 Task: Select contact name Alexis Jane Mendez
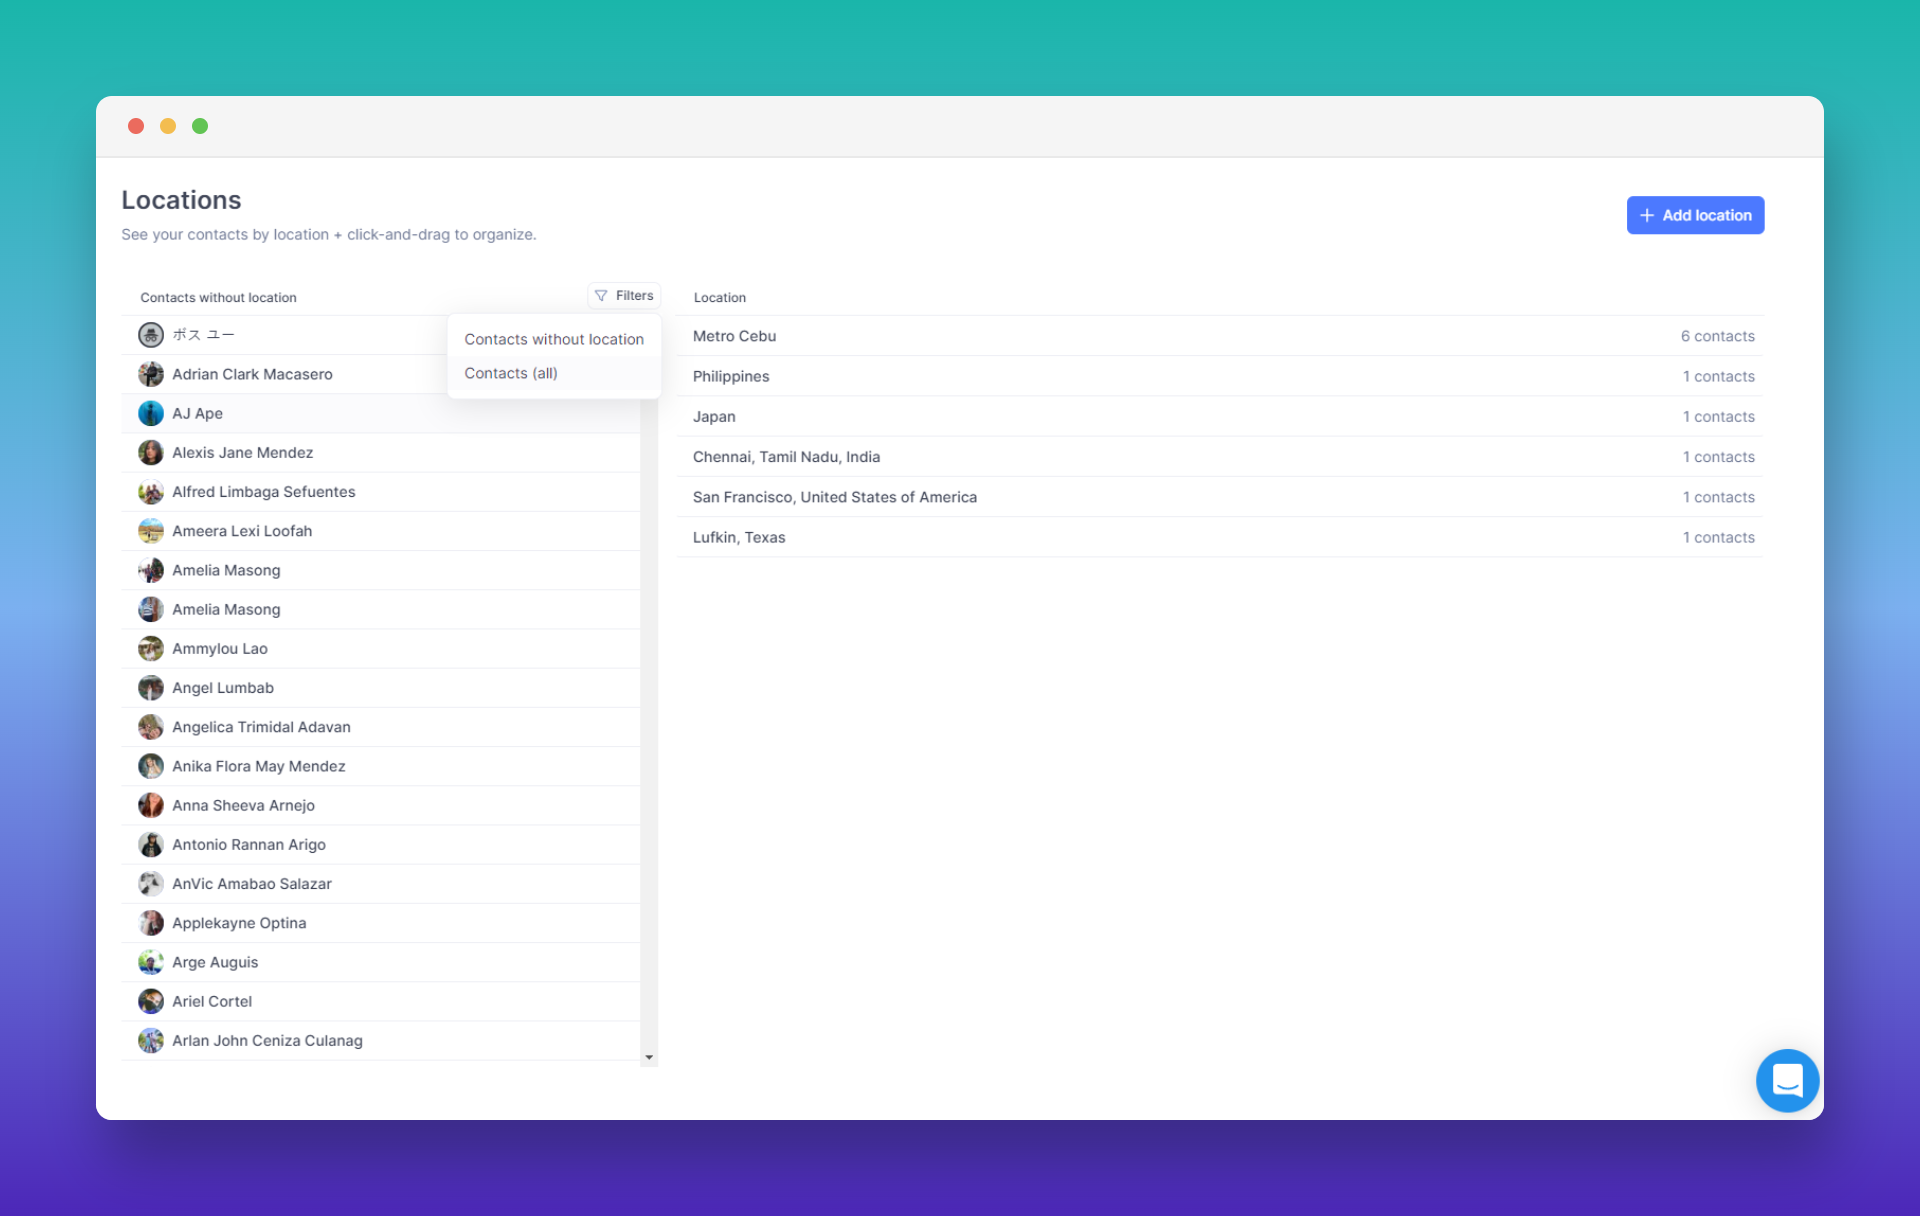pos(242,452)
